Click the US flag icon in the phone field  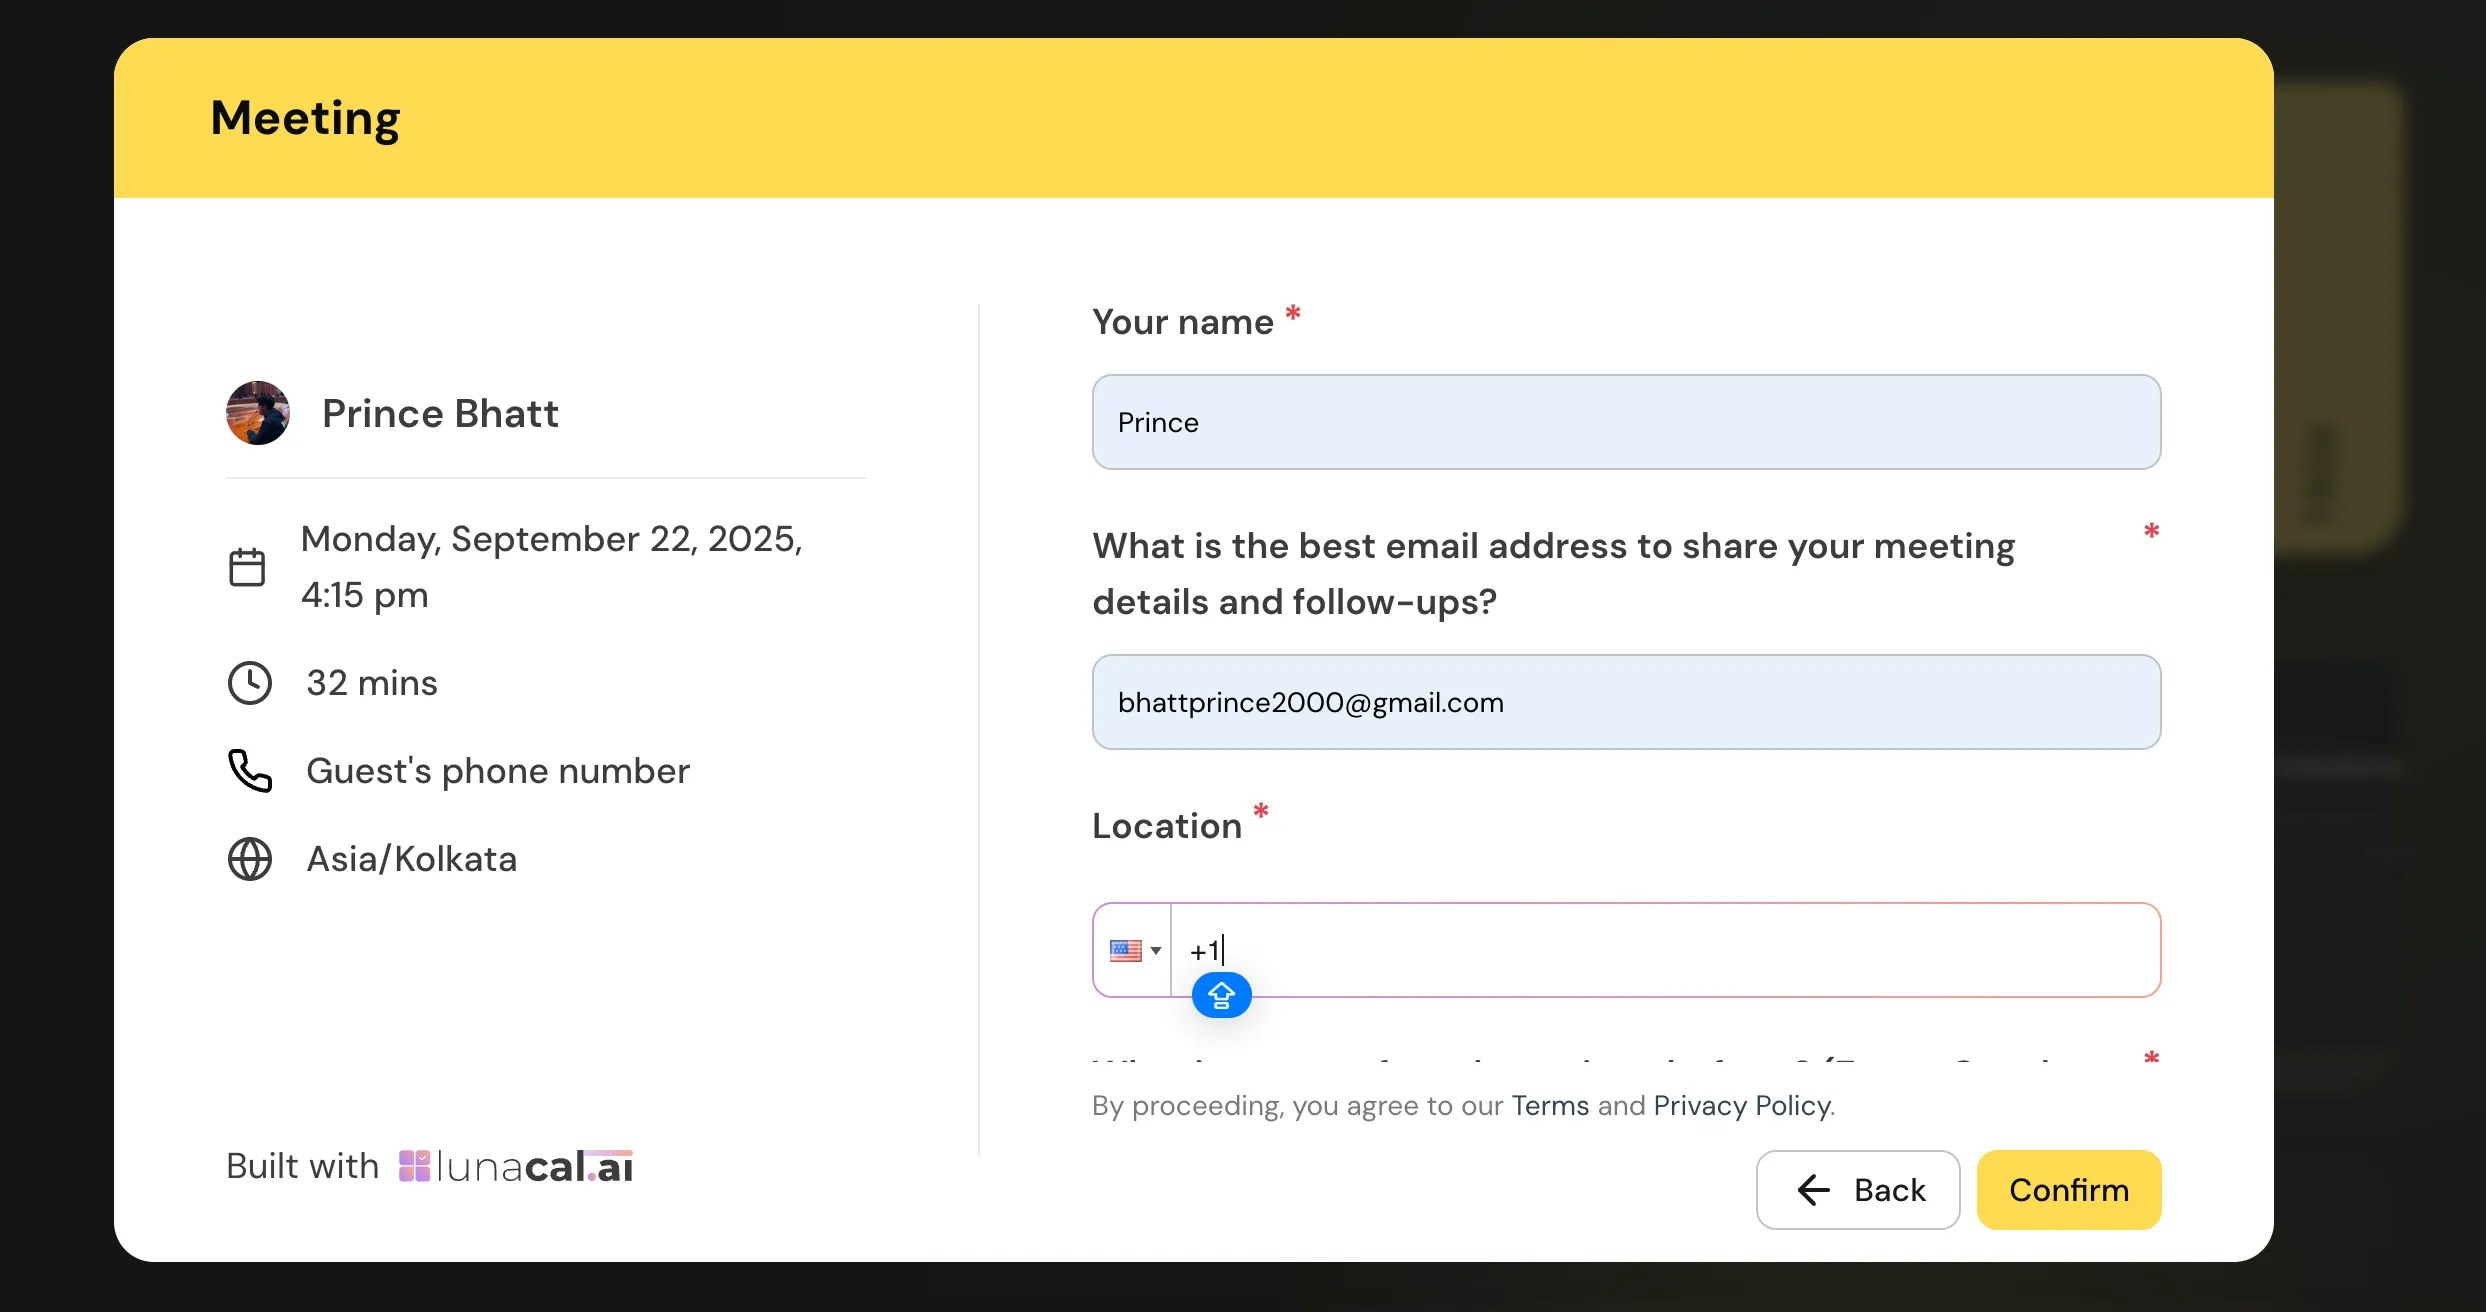coord(1125,950)
